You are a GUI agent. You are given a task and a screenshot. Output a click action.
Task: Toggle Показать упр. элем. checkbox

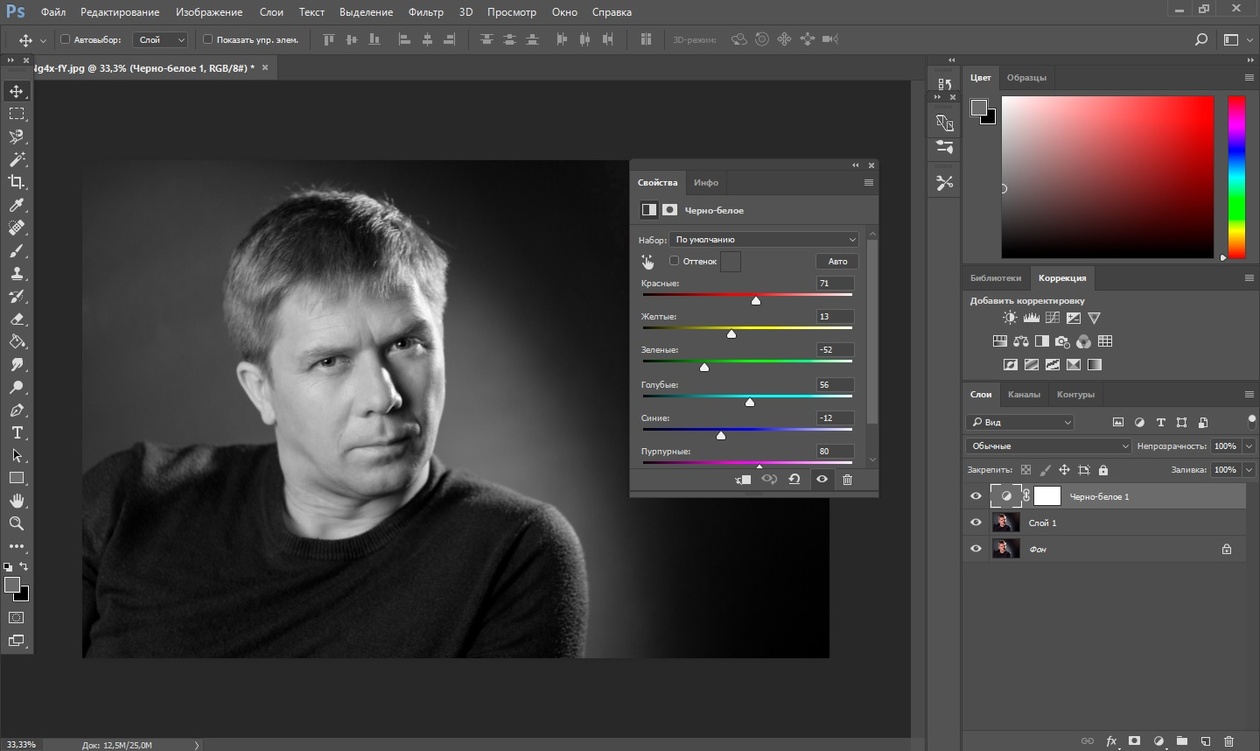[x=208, y=40]
